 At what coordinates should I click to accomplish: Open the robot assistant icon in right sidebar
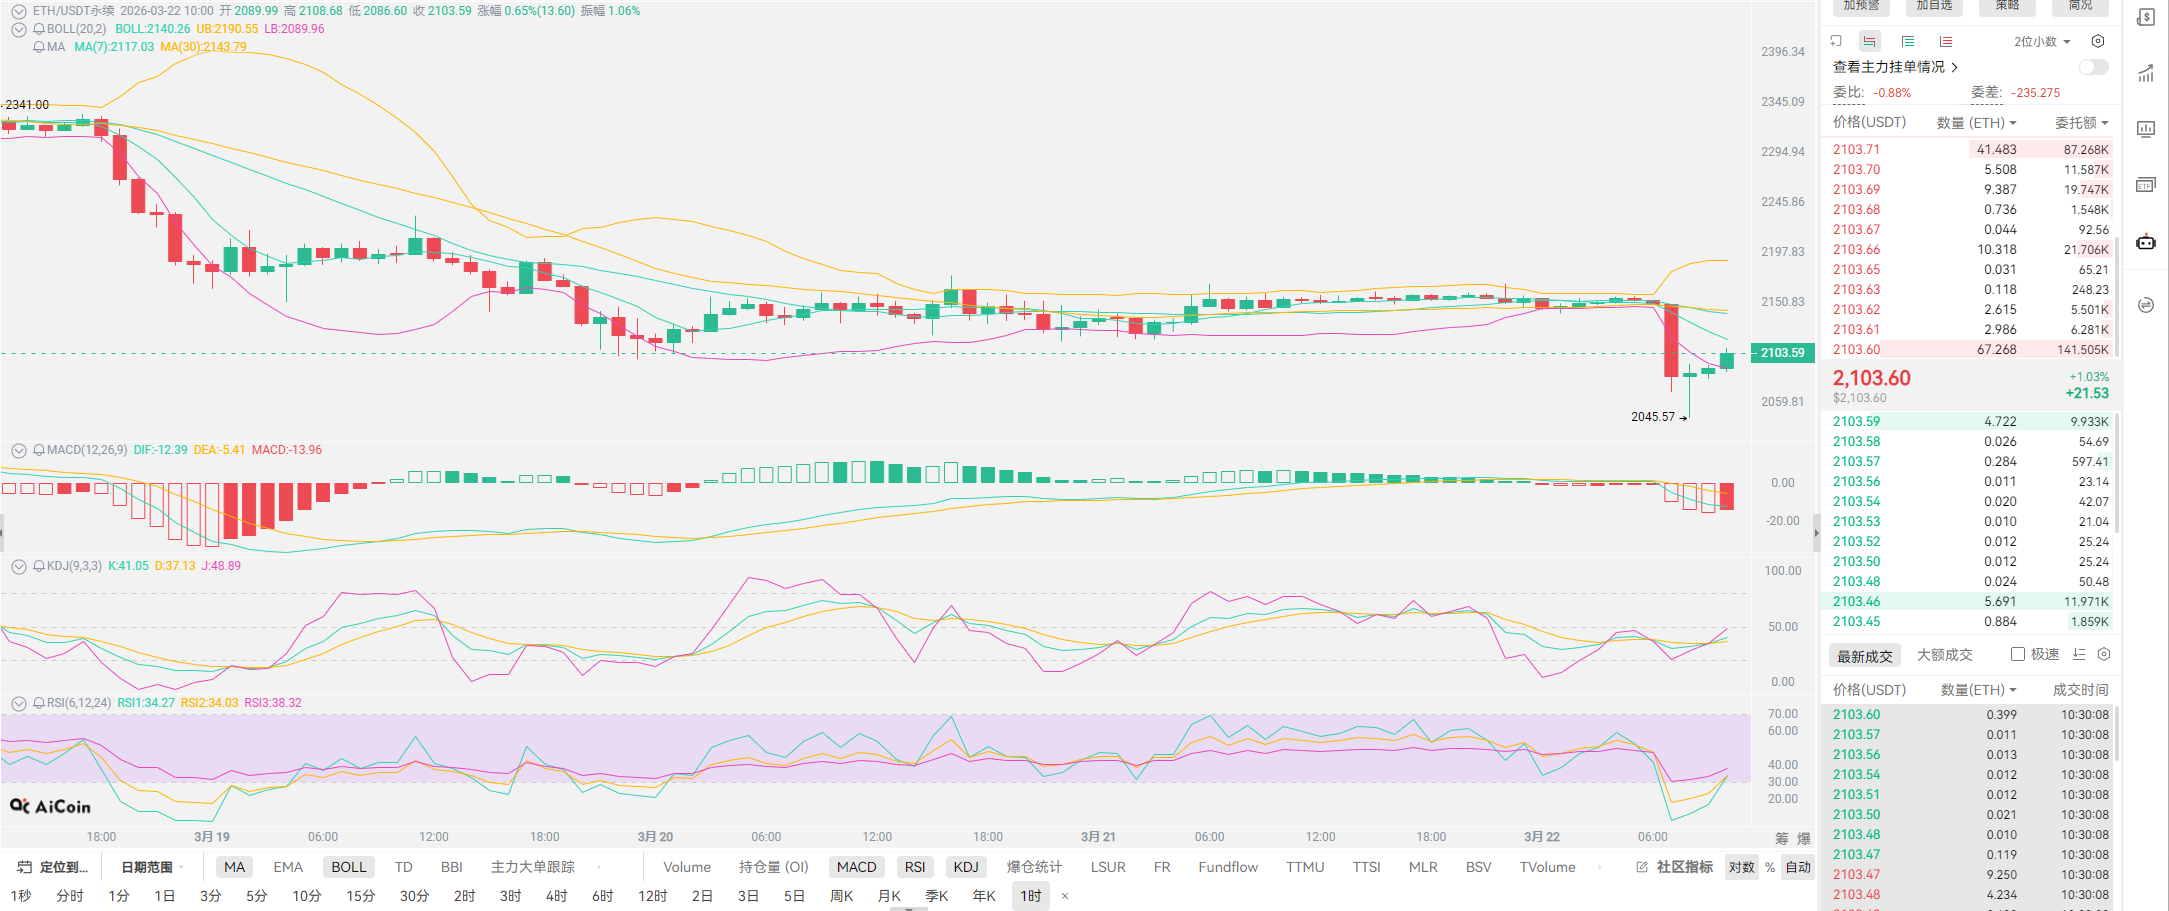pos(2145,242)
